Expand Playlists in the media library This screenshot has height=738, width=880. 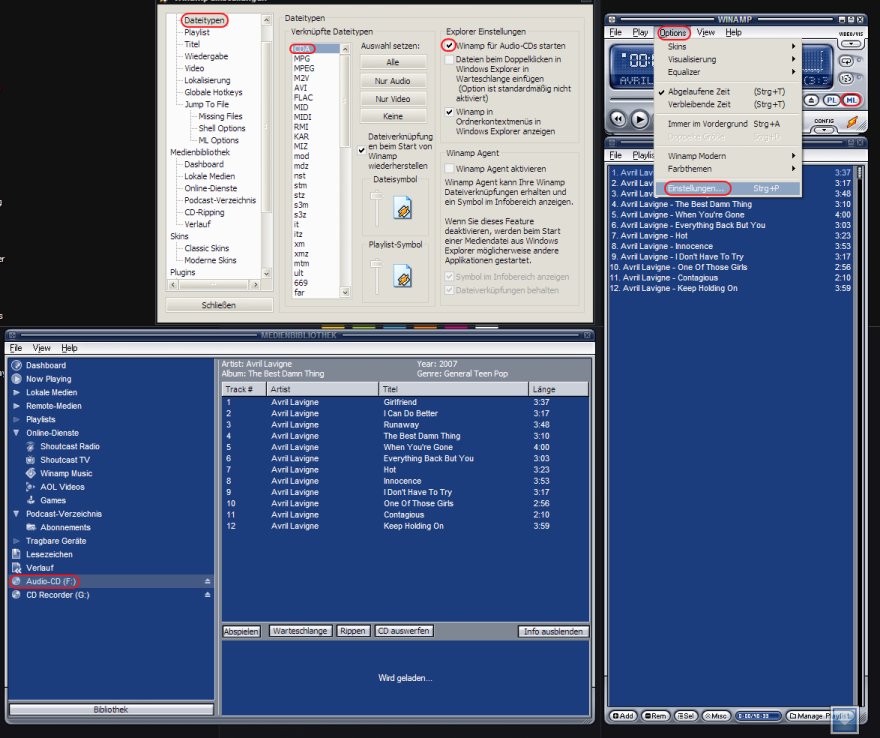pyautogui.click(x=16, y=419)
